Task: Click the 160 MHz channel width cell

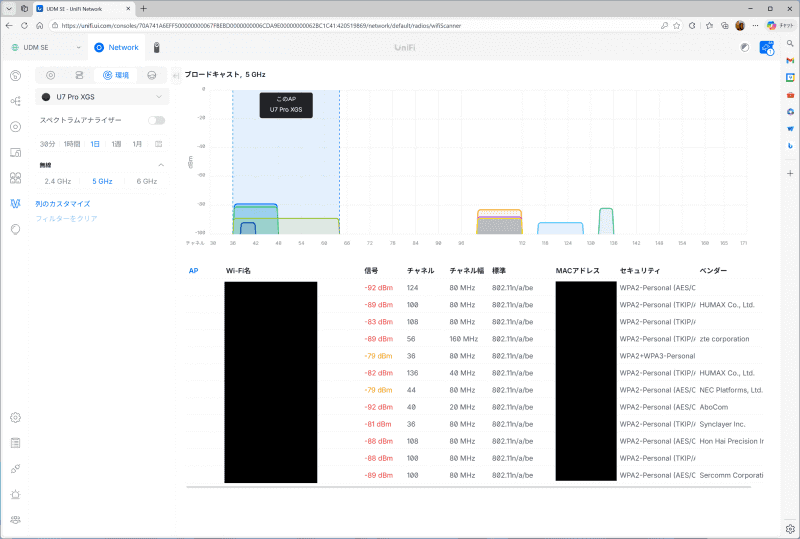Action: tap(464, 339)
